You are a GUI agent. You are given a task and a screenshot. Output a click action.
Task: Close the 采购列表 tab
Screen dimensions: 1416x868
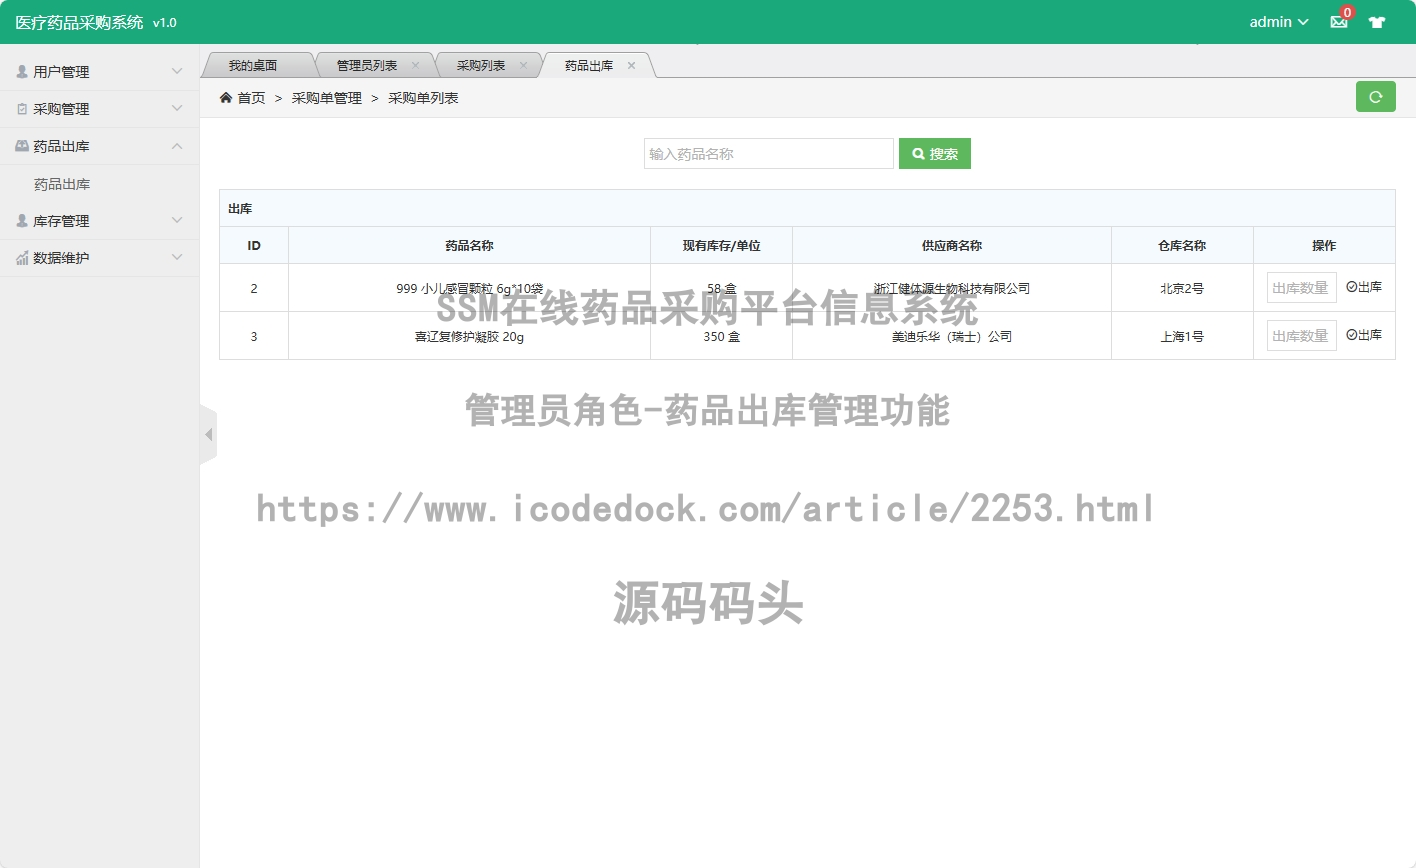pos(523,65)
